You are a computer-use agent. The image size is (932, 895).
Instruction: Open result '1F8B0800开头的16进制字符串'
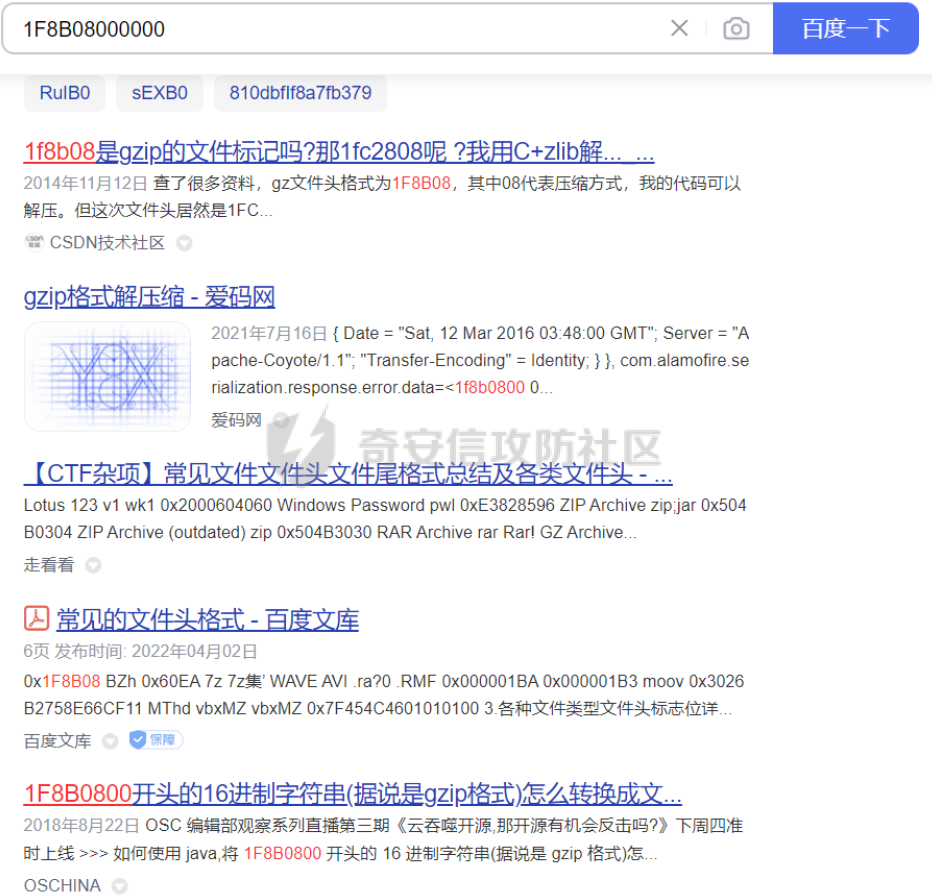[352, 793]
